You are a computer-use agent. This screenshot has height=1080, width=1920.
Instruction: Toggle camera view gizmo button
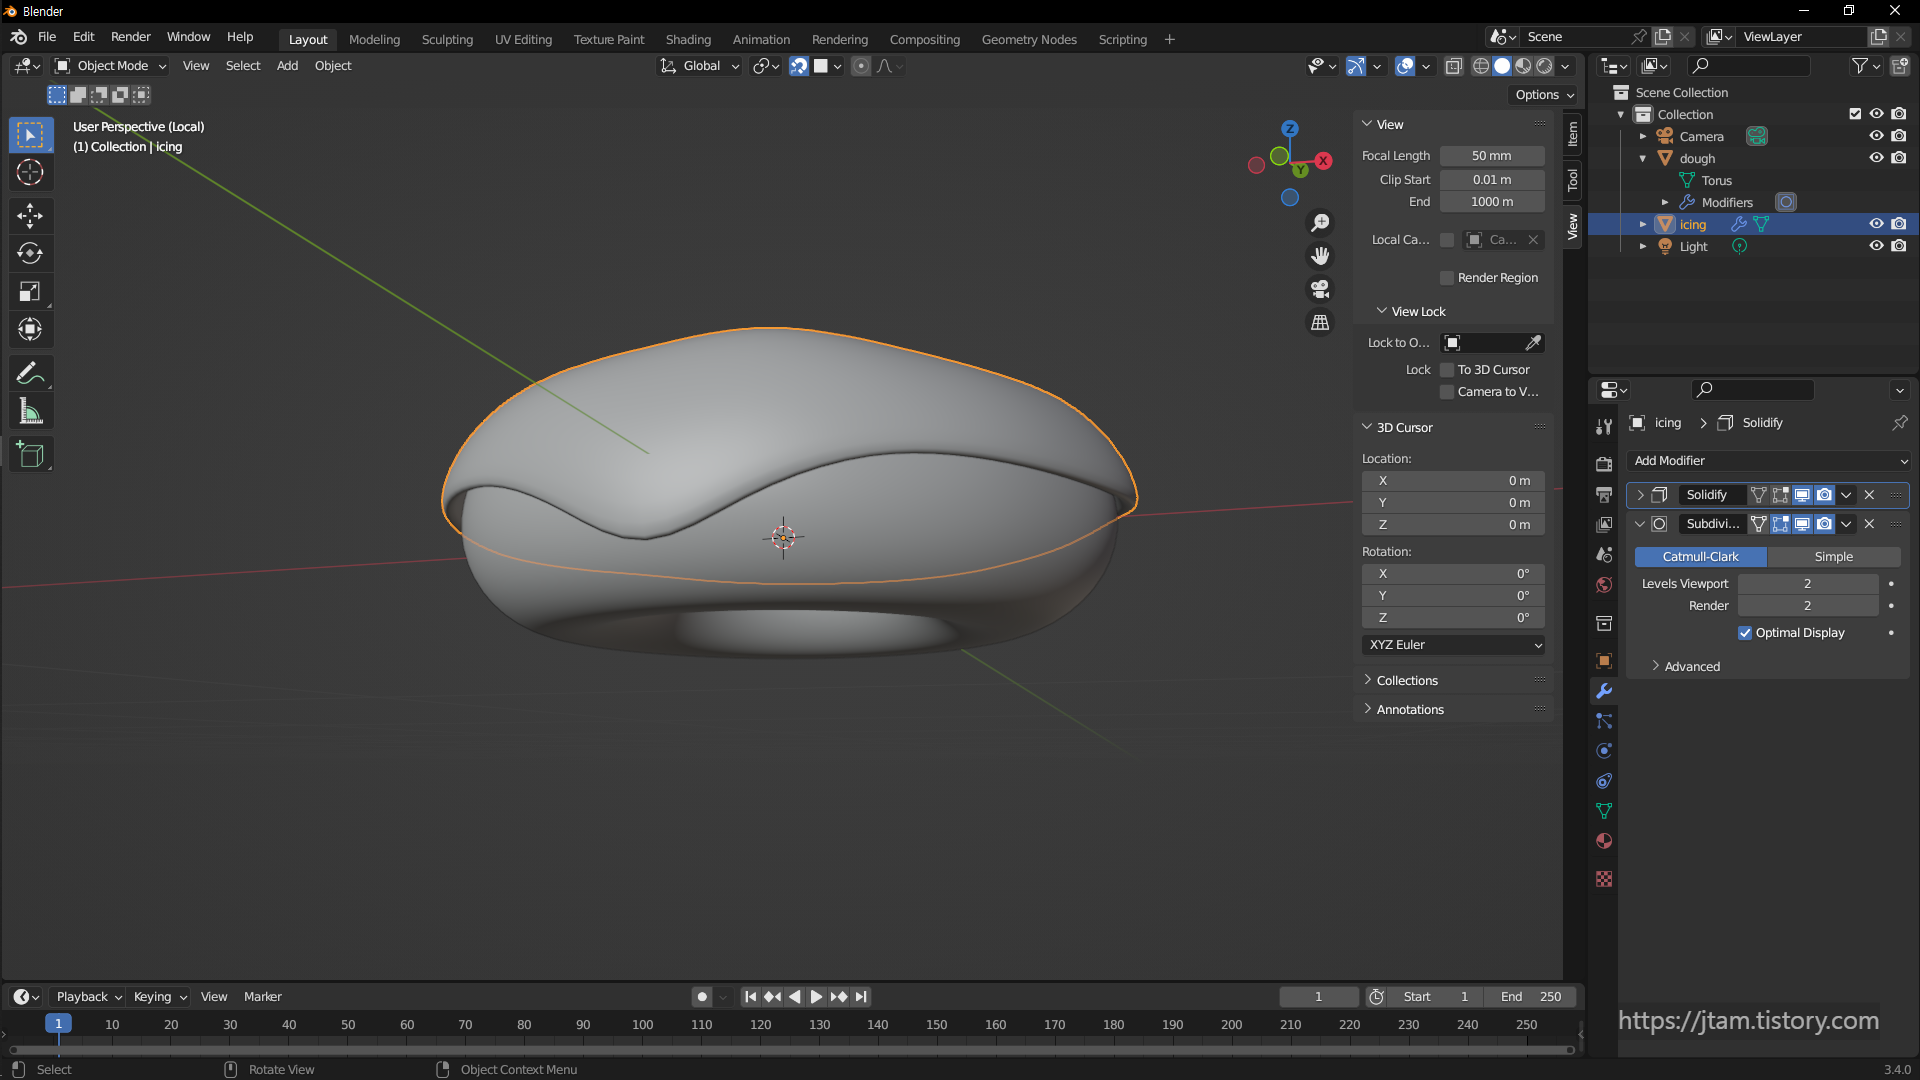[1320, 289]
